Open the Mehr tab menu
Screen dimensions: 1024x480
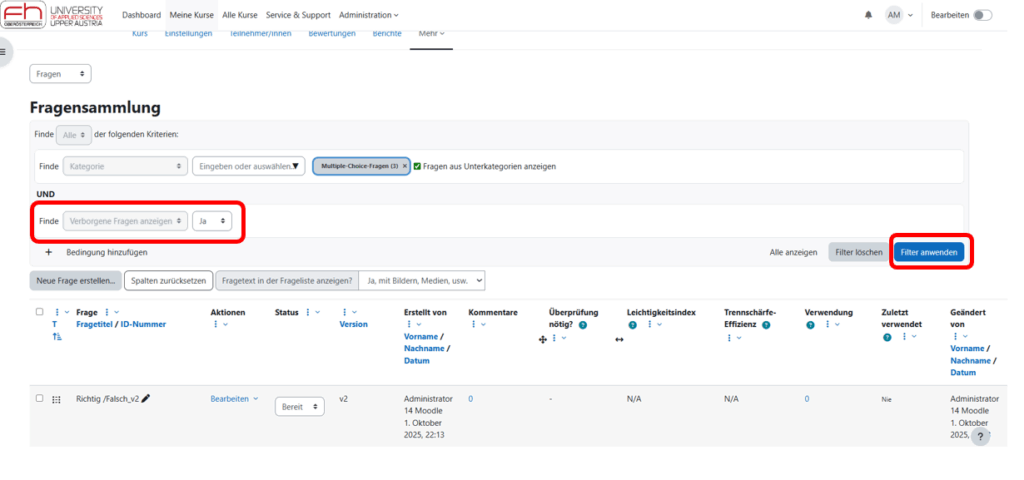coord(432,33)
